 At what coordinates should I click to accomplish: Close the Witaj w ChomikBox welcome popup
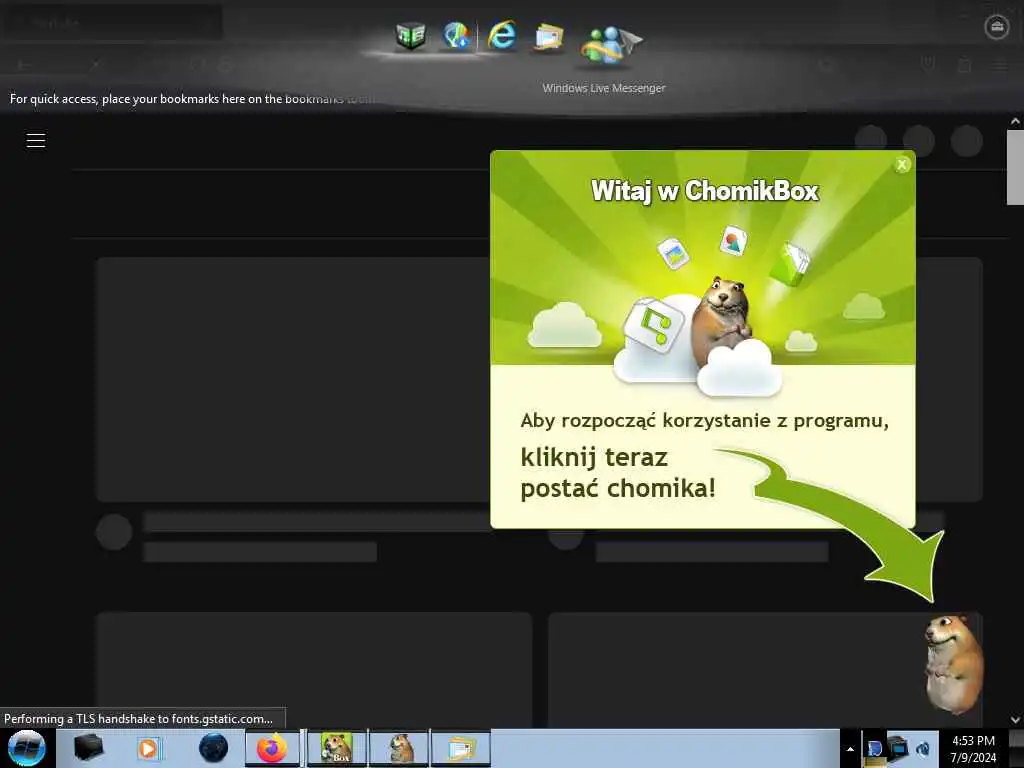[902, 165]
